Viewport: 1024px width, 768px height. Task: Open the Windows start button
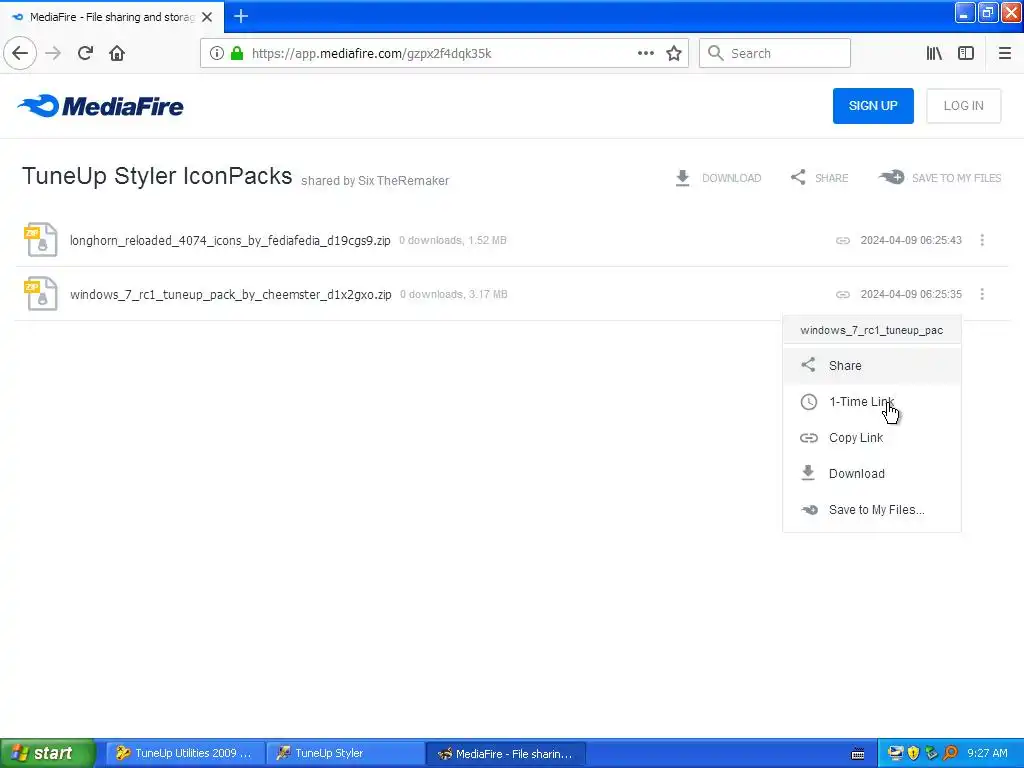coord(47,753)
